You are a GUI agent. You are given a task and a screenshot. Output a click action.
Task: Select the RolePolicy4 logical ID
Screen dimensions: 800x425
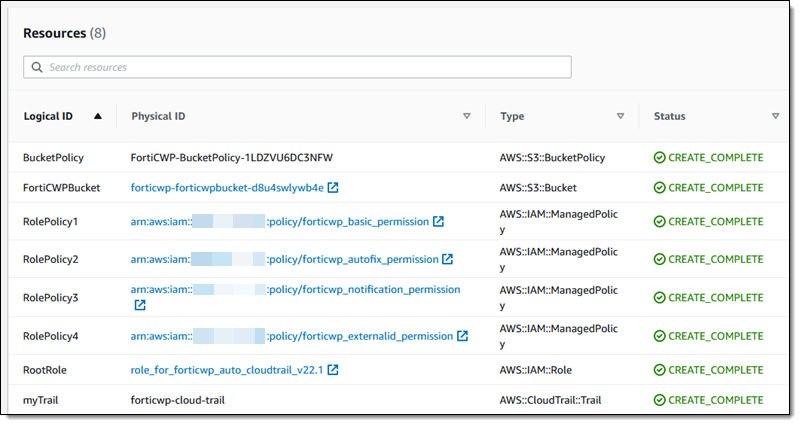click(x=51, y=336)
